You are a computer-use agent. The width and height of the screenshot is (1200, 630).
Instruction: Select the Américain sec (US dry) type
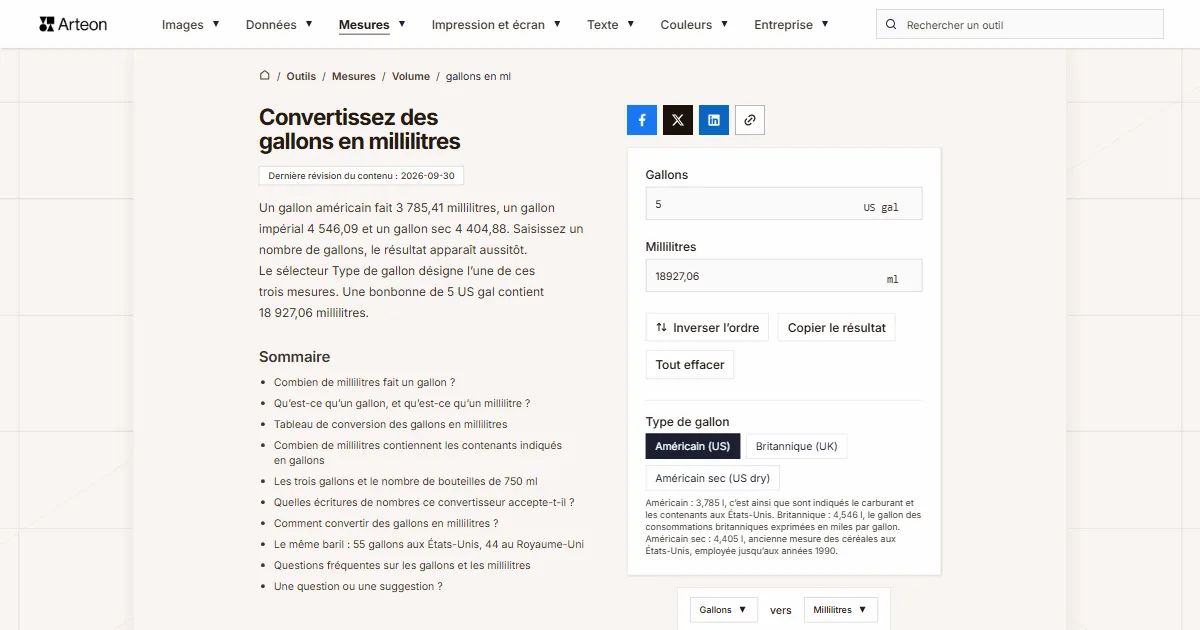(713, 478)
